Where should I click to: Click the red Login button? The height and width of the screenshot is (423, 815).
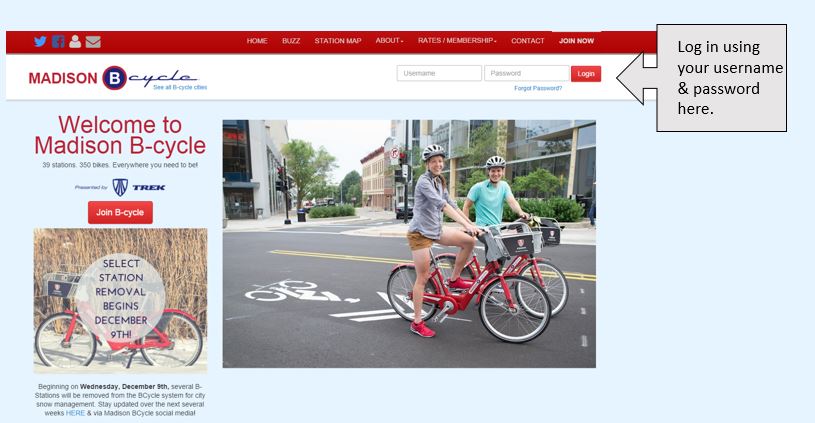pos(586,74)
